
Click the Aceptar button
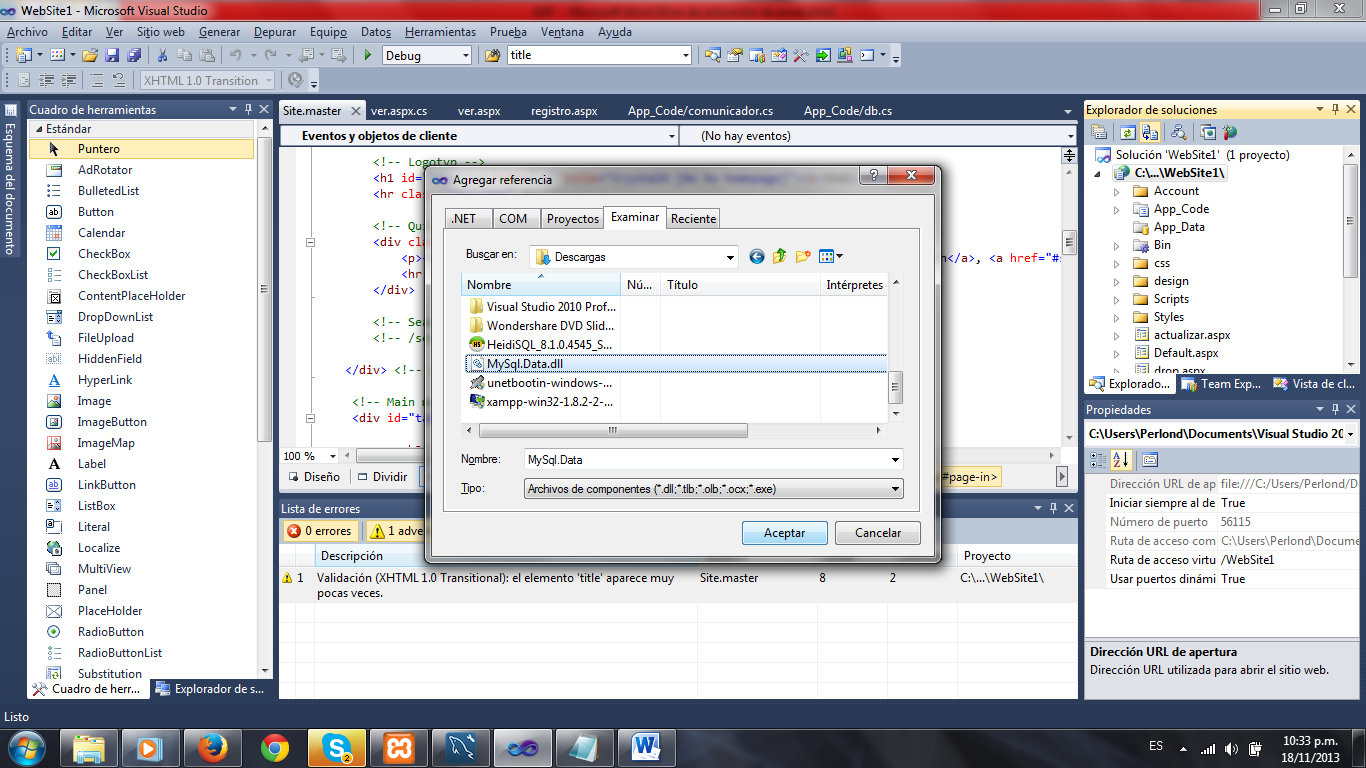[x=785, y=533]
